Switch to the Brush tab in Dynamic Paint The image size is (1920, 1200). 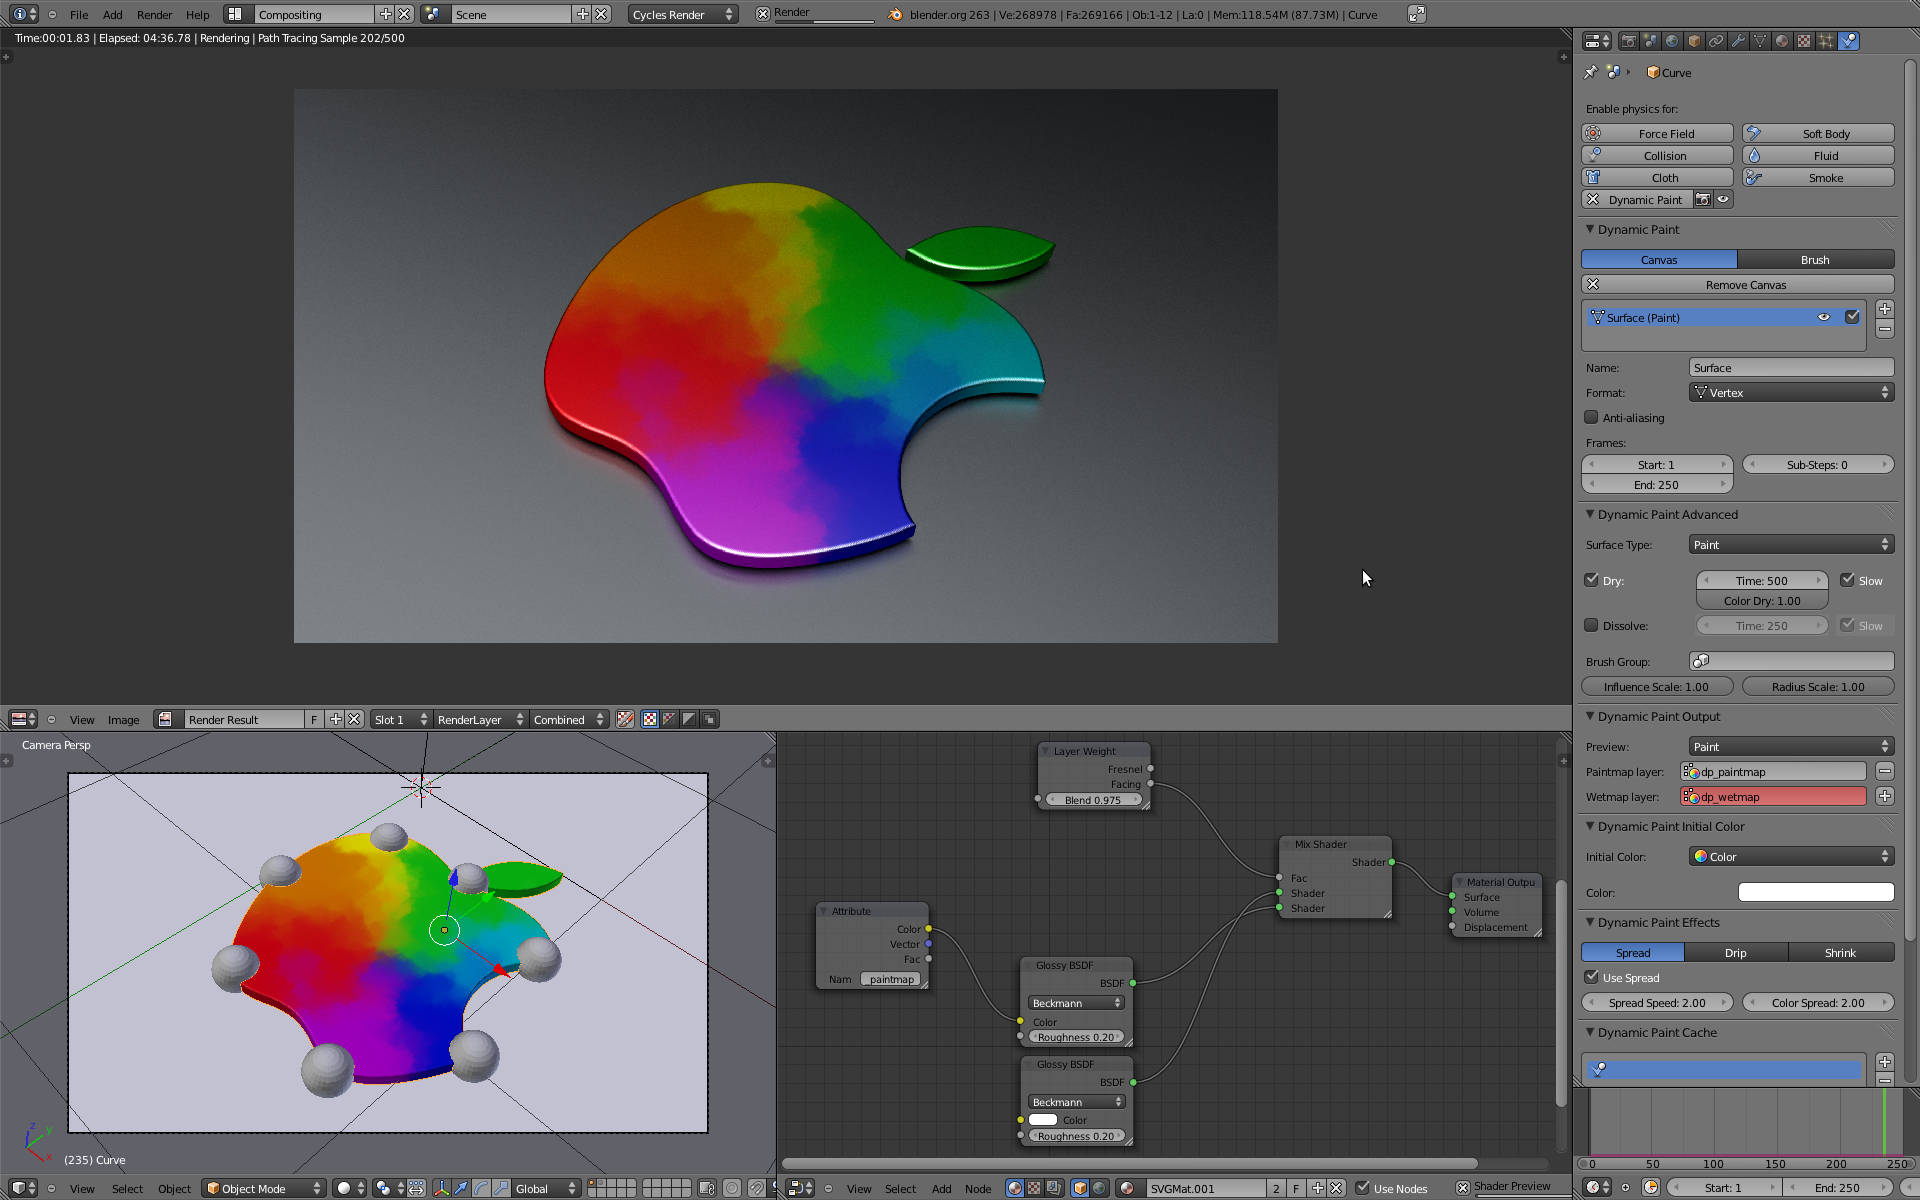(x=1815, y=260)
